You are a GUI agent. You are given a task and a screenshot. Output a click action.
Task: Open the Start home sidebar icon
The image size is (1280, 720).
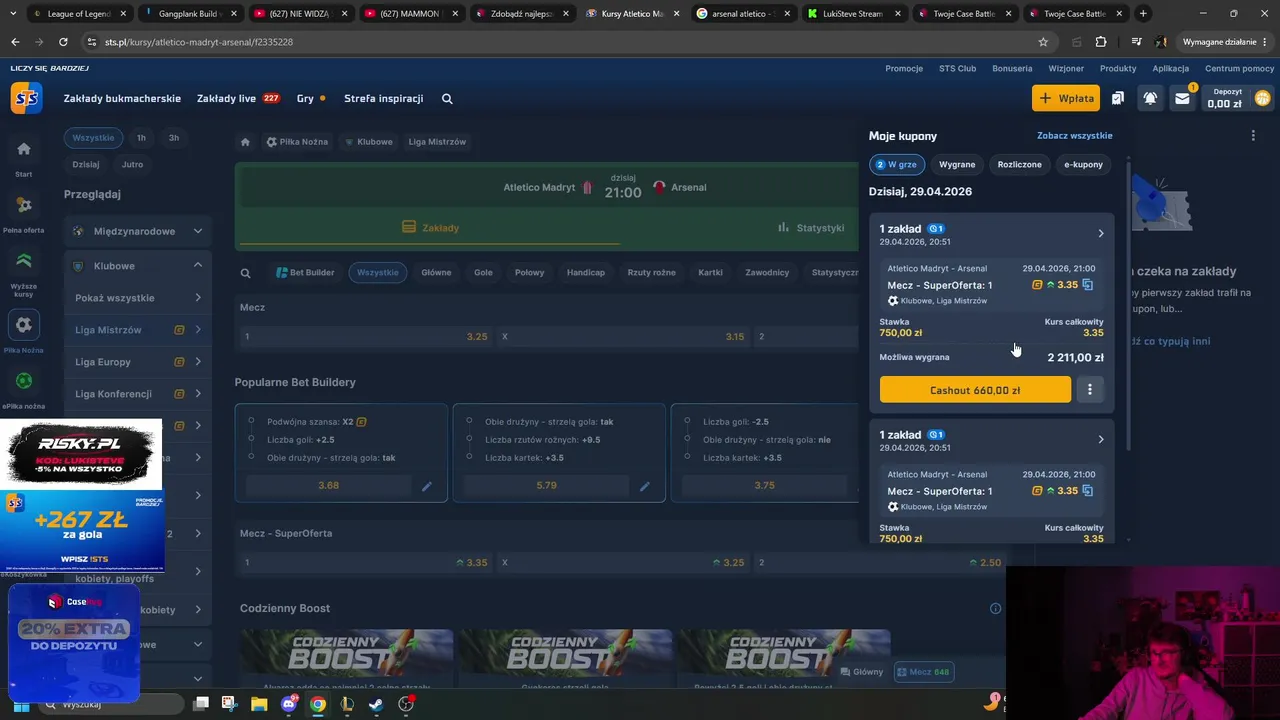[x=24, y=149]
